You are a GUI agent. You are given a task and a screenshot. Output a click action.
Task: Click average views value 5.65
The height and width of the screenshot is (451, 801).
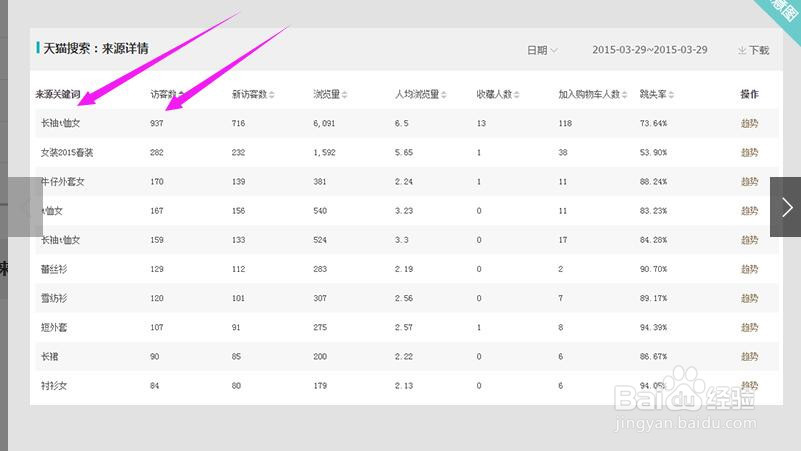pos(404,152)
